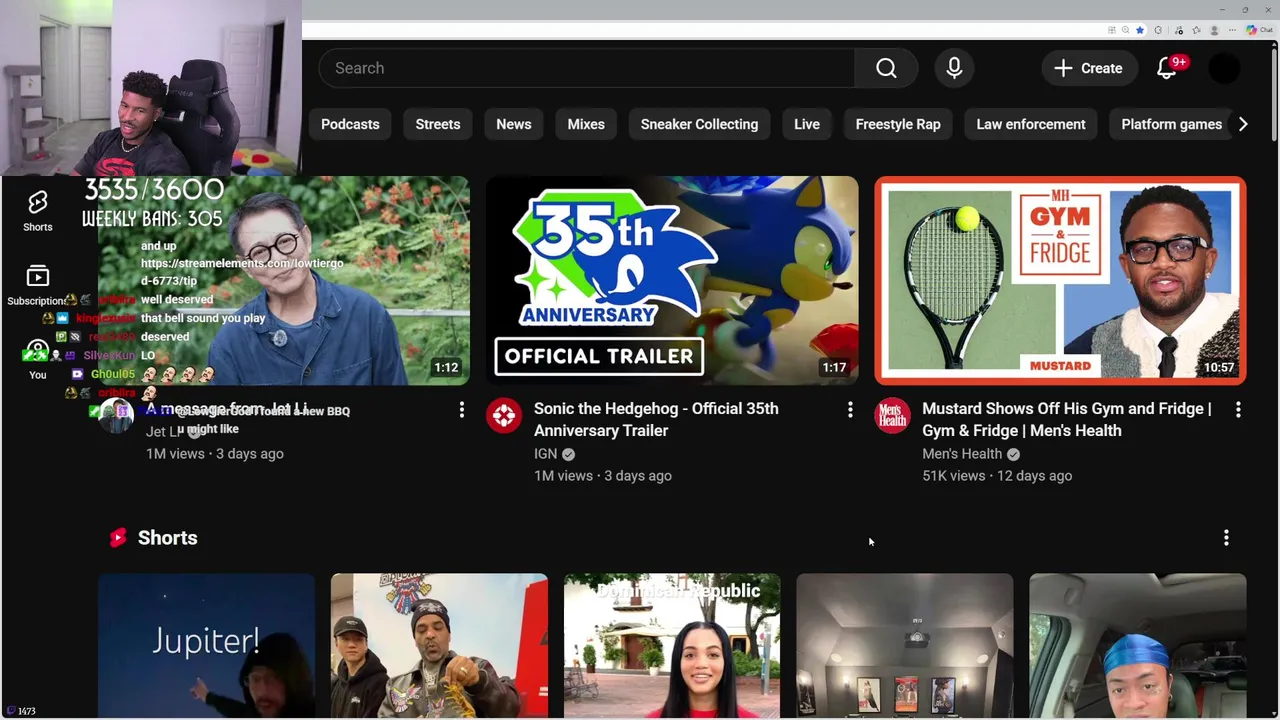1280x720 pixels.
Task: Open the Jet Li video thumbnail
Action: click(x=284, y=281)
